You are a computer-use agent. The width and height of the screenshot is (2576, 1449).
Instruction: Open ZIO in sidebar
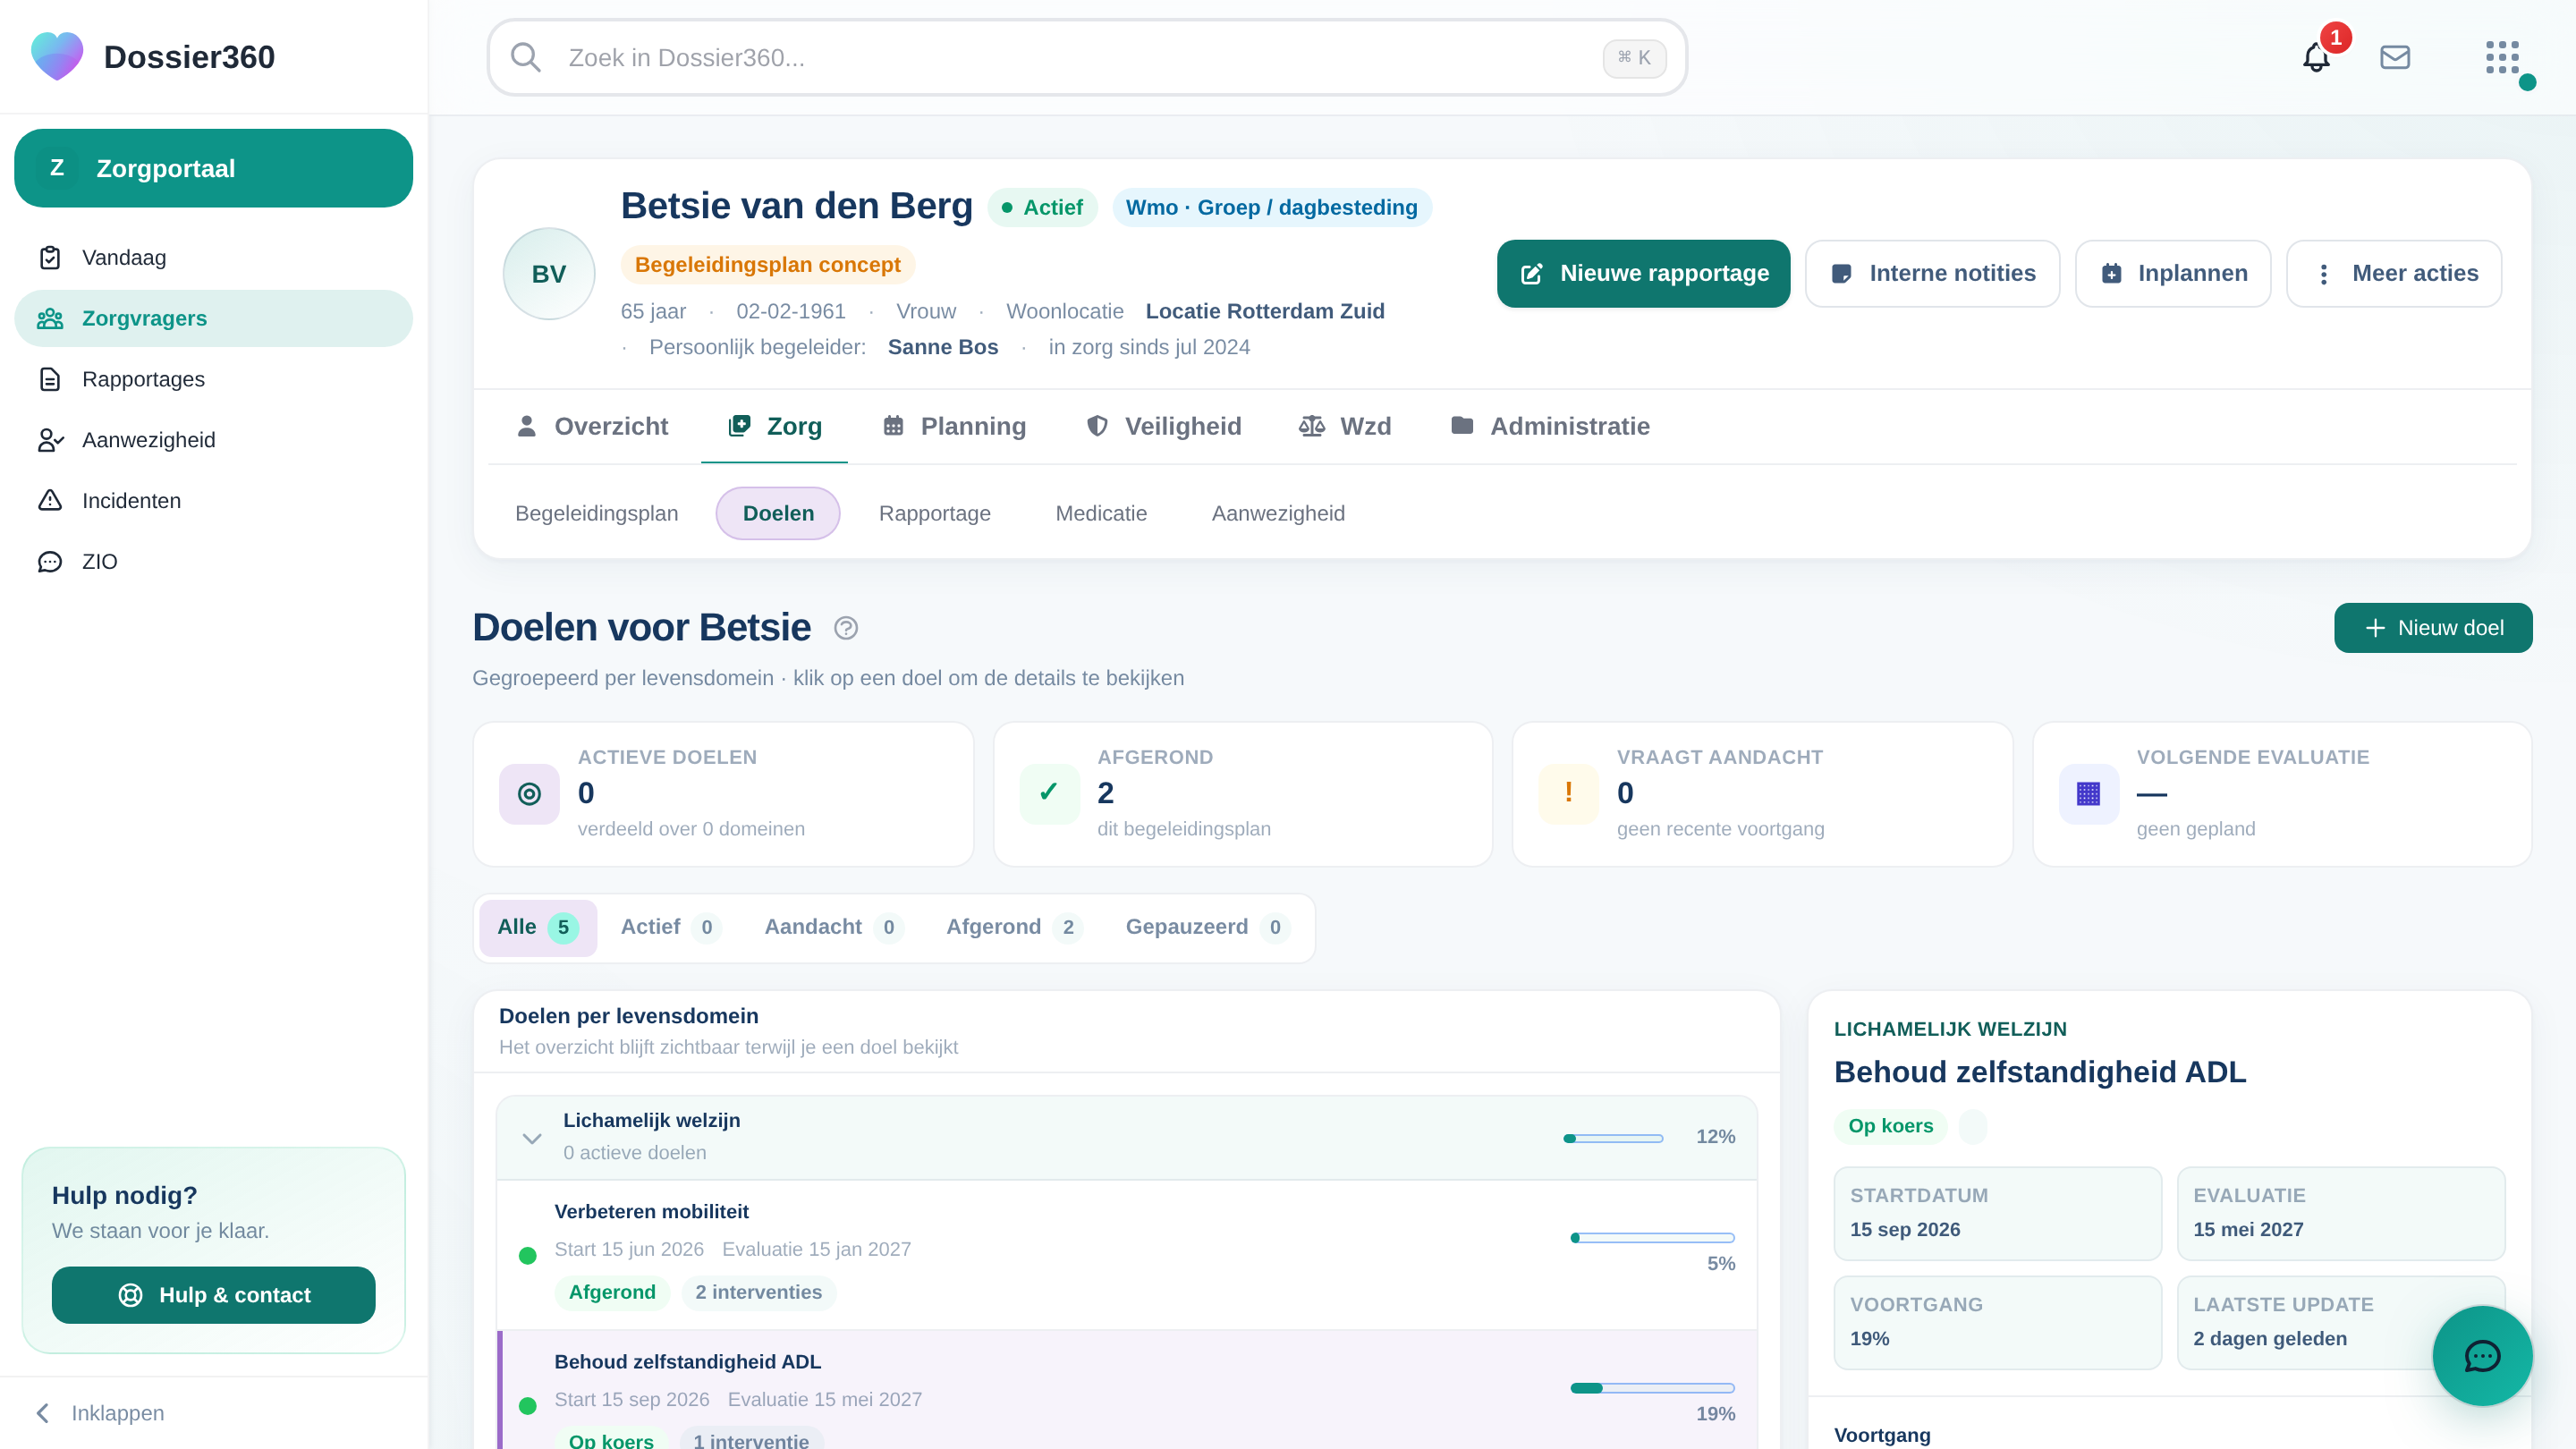pyautogui.click(x=213, y=562)
